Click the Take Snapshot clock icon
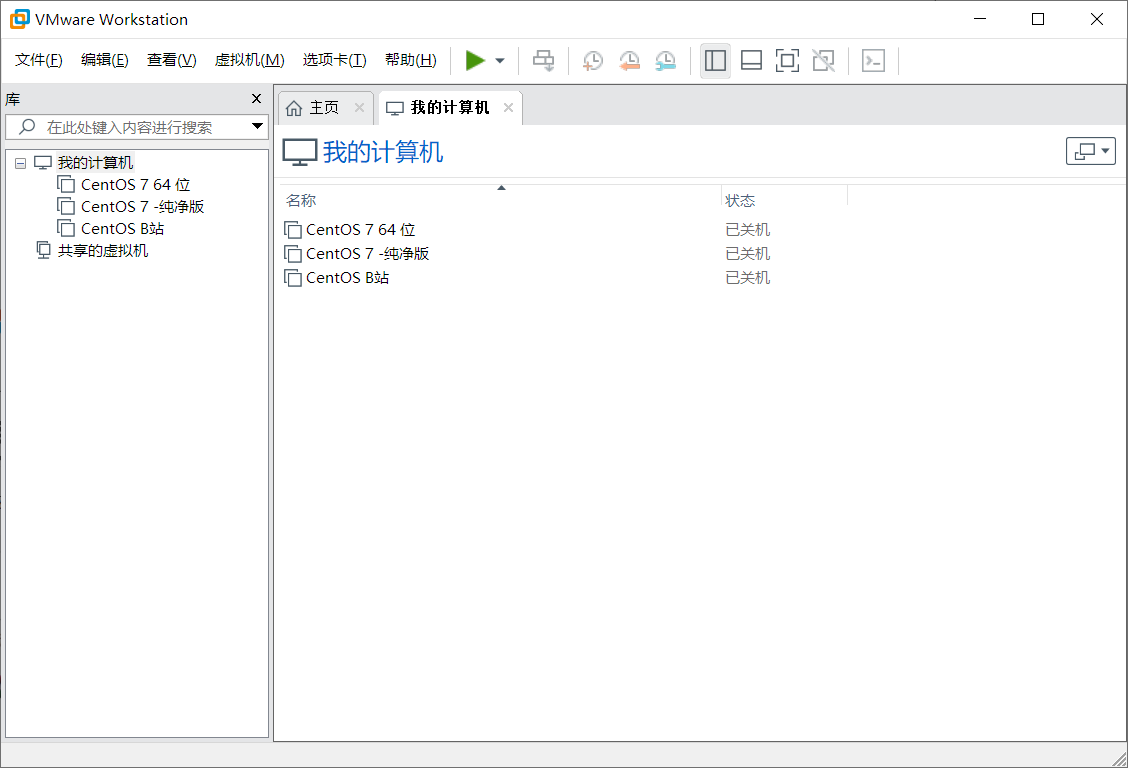The width and height of the screenshot is (1128, 768). point(593,60)
